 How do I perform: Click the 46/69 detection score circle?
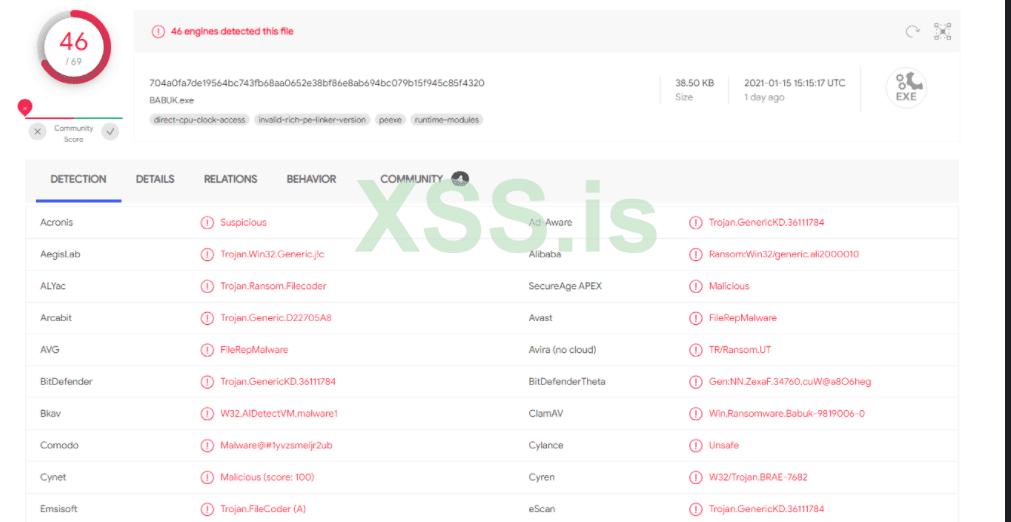pos(74,47)
